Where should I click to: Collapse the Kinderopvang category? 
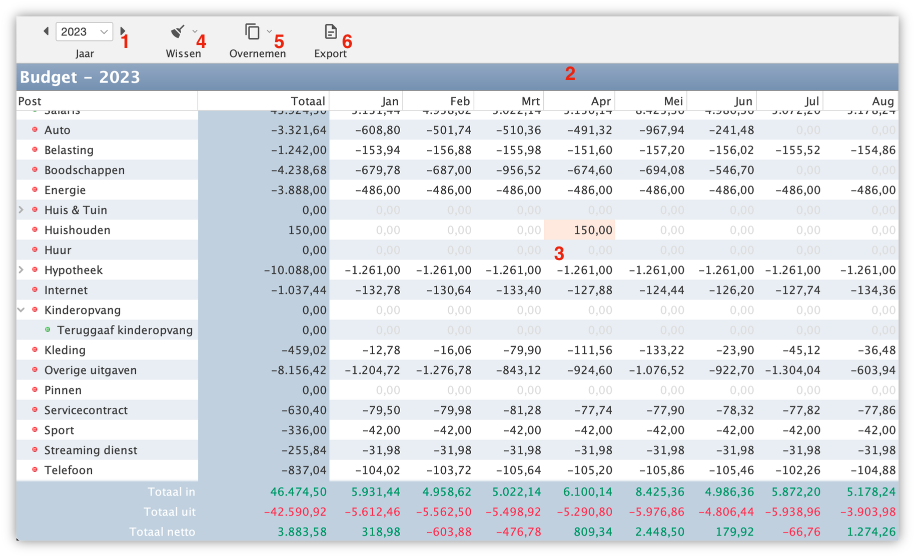tap(21, 310)
